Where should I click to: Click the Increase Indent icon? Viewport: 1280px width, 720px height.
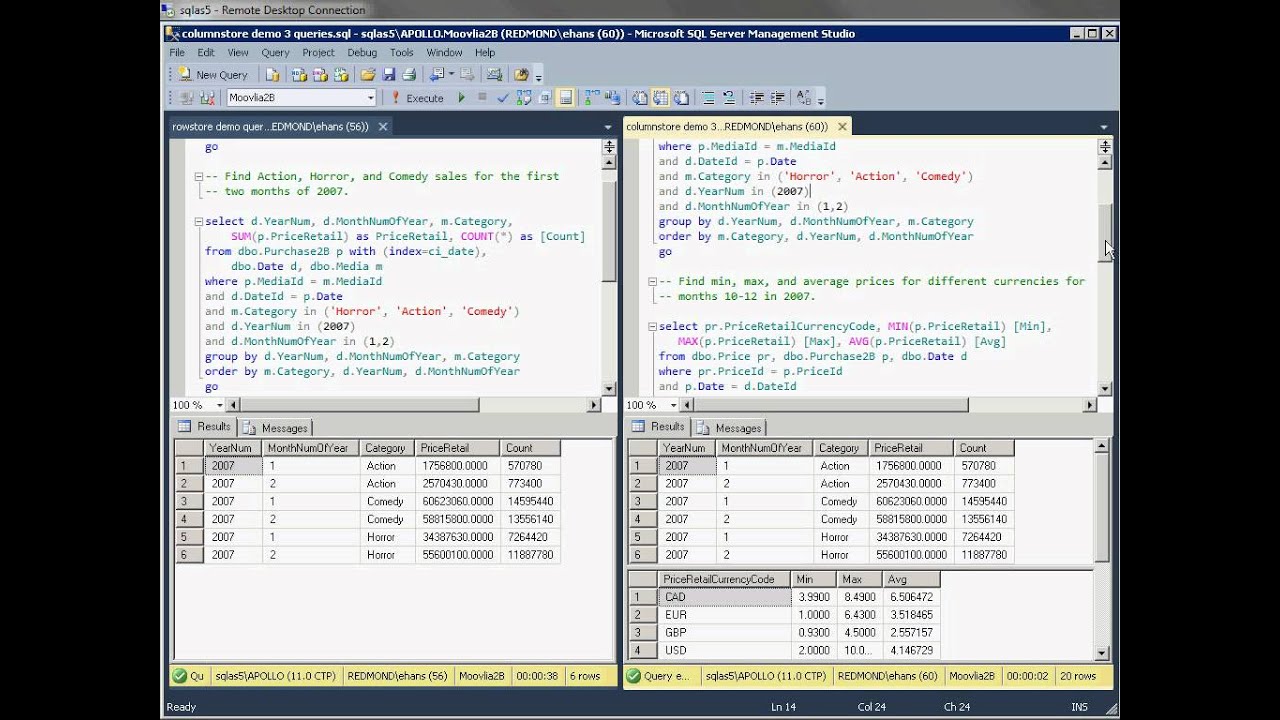(x=777, y=98)
